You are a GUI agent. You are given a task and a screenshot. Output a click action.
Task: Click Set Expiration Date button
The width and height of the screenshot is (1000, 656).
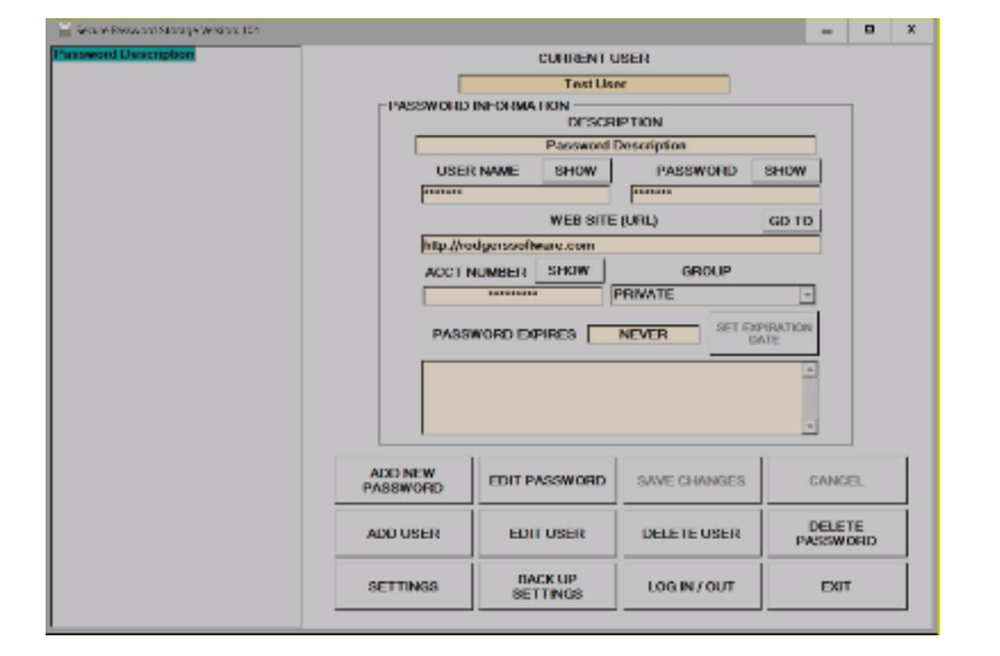764,333
